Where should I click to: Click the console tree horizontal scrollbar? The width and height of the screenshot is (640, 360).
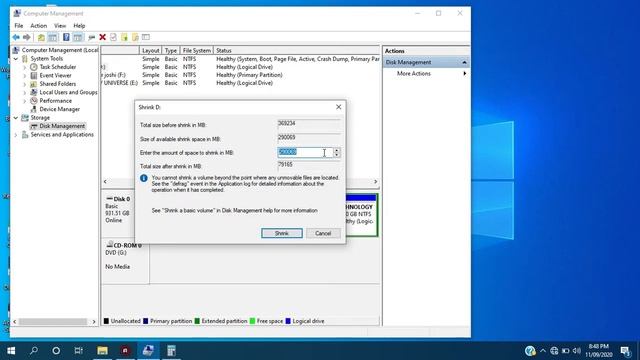tap(53, 322)
